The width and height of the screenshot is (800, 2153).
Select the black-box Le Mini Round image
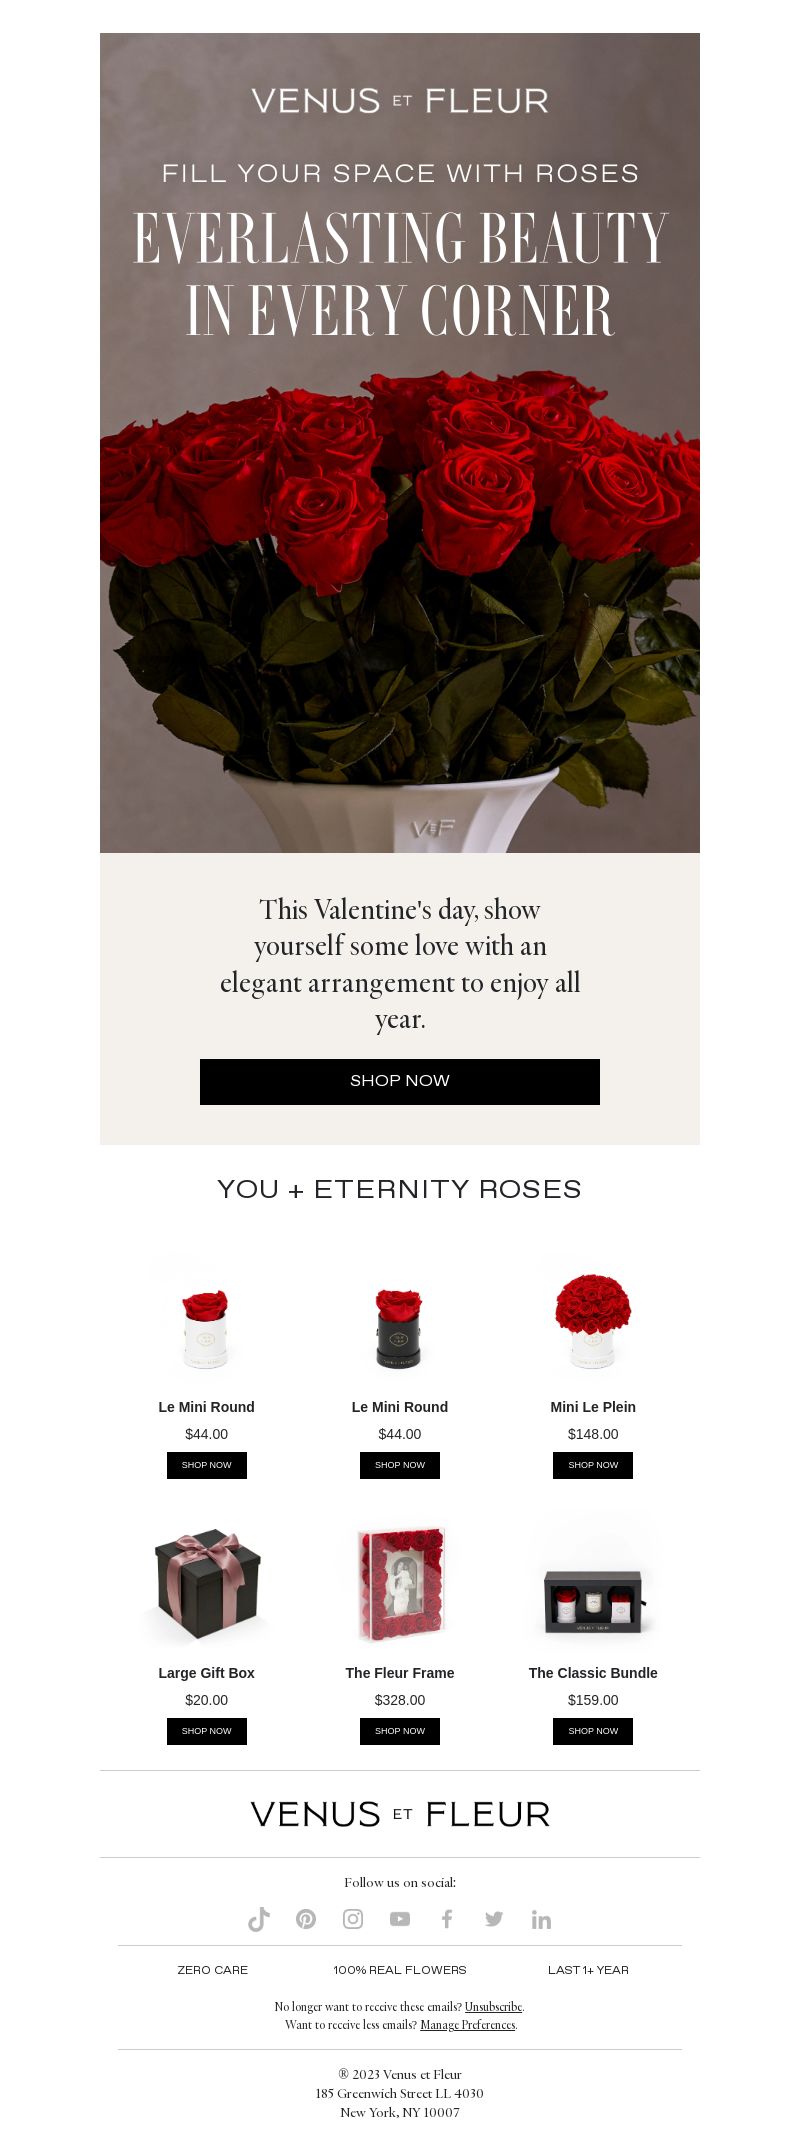400,1321
